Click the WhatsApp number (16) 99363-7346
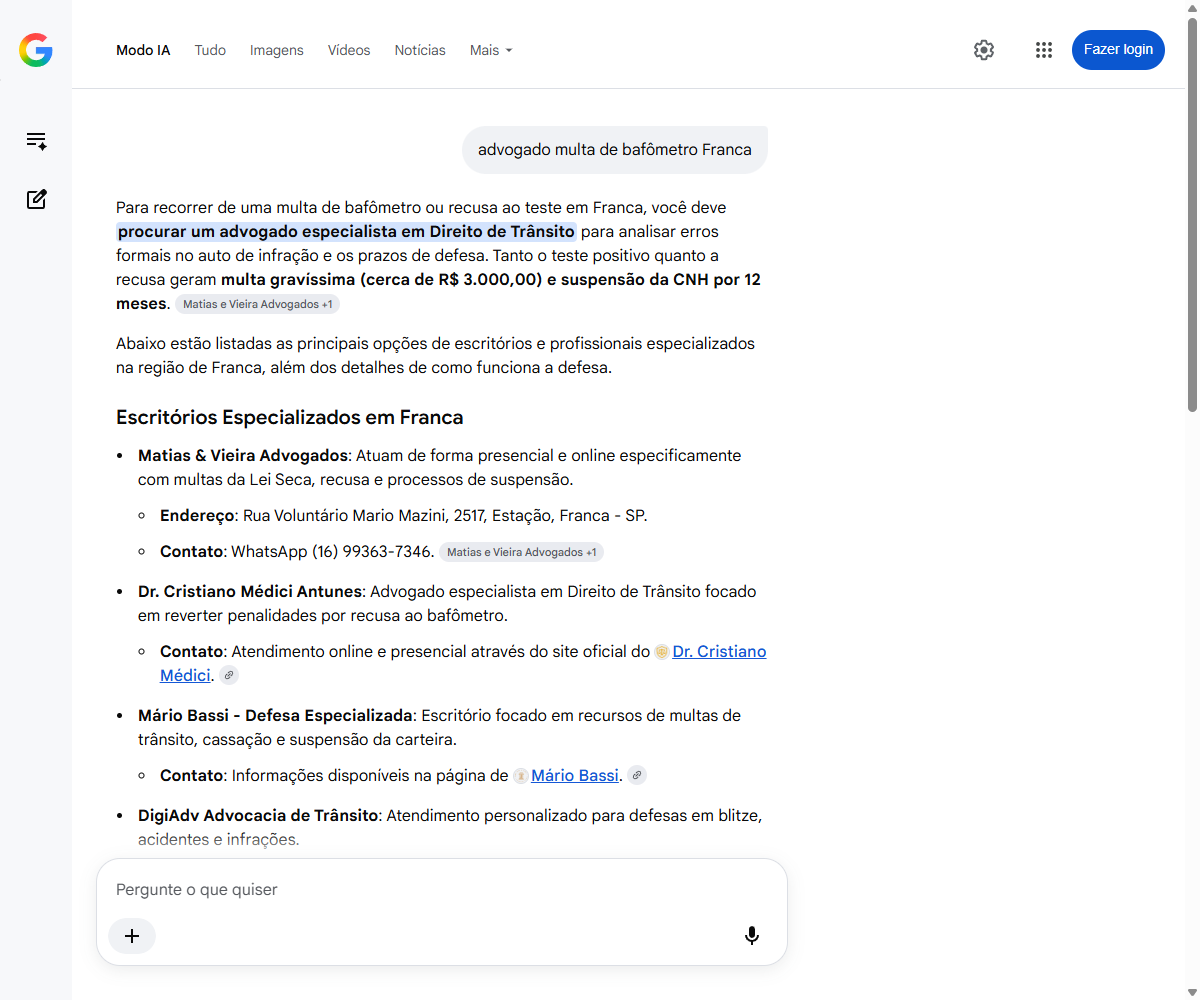Image resolution: width=1200 pixels, height=1000 pixels. tap(371, 551)
